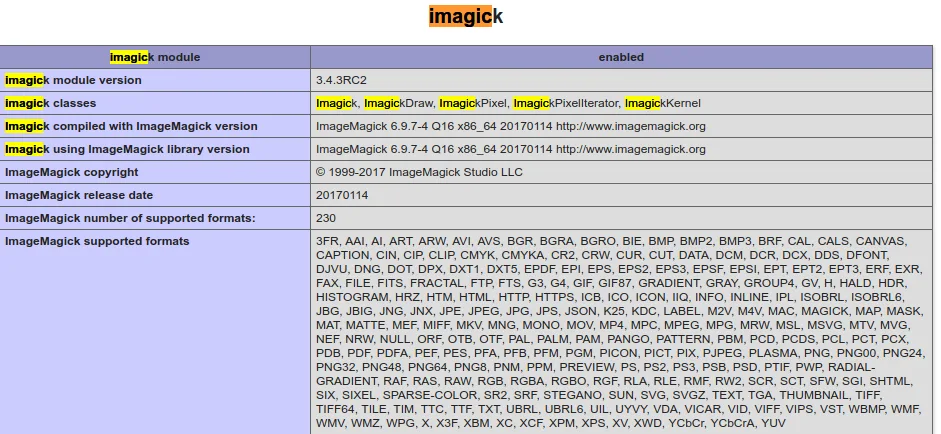The width and height of the screenshot is (941, 434).
Task: Select 'Imagick using ImageMagick library version' label
Action: click(x=127, y=149)
